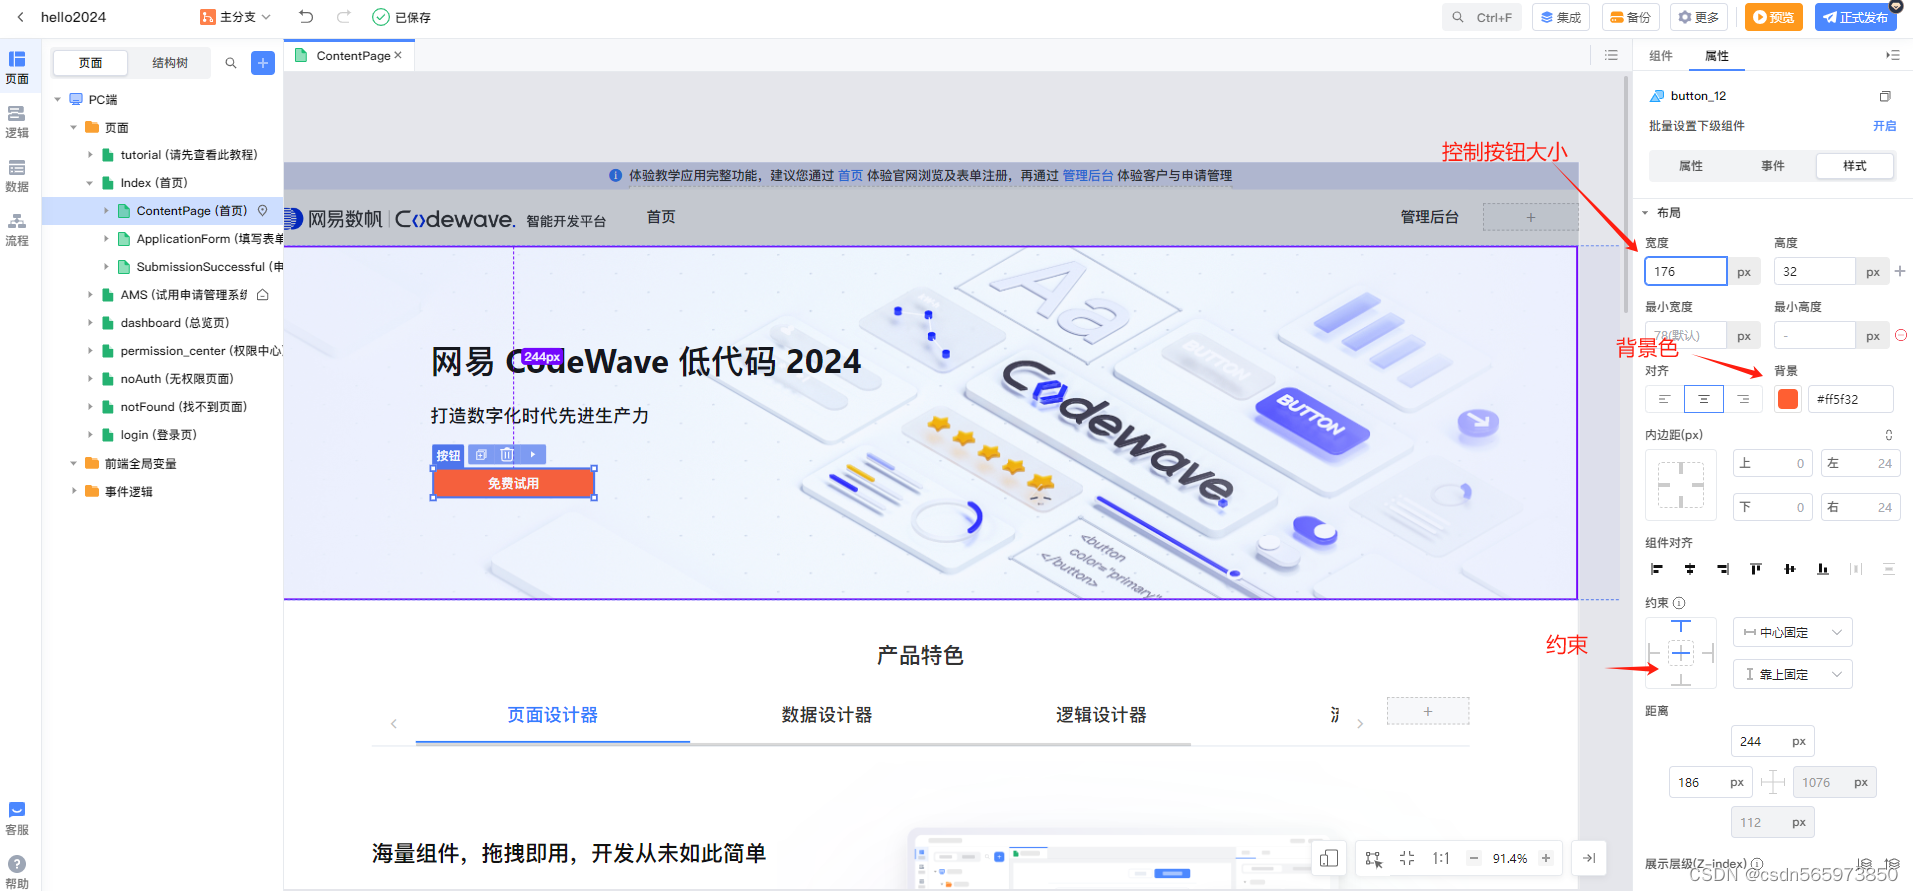Align components to the left edge
This screenshot has width=1913, height=891.
click(1657, 569)
